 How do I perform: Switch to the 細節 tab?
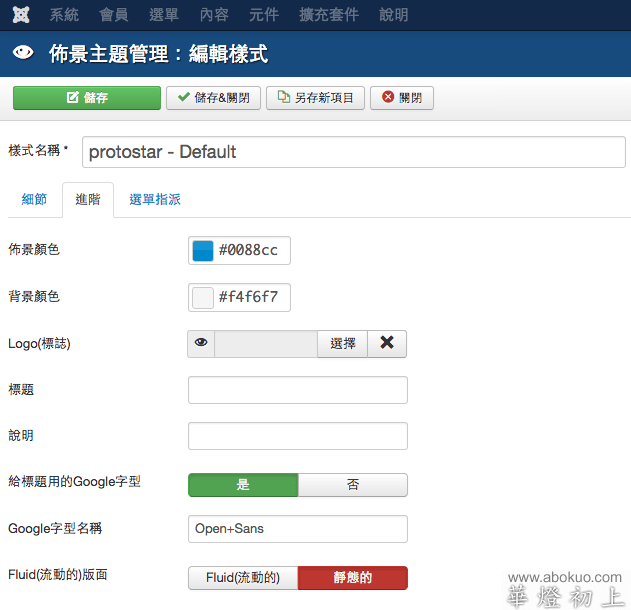tap(34, 200)
